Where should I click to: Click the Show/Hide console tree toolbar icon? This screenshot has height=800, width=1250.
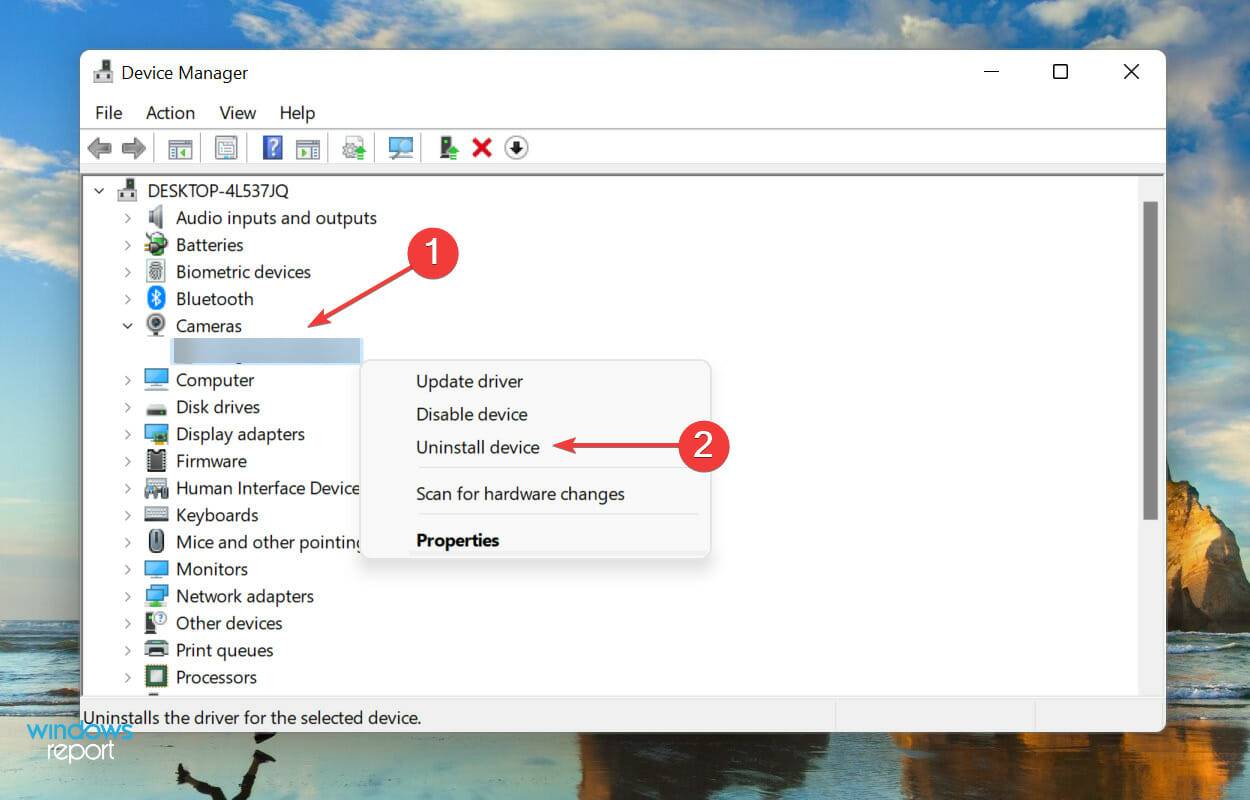[181, 148]
